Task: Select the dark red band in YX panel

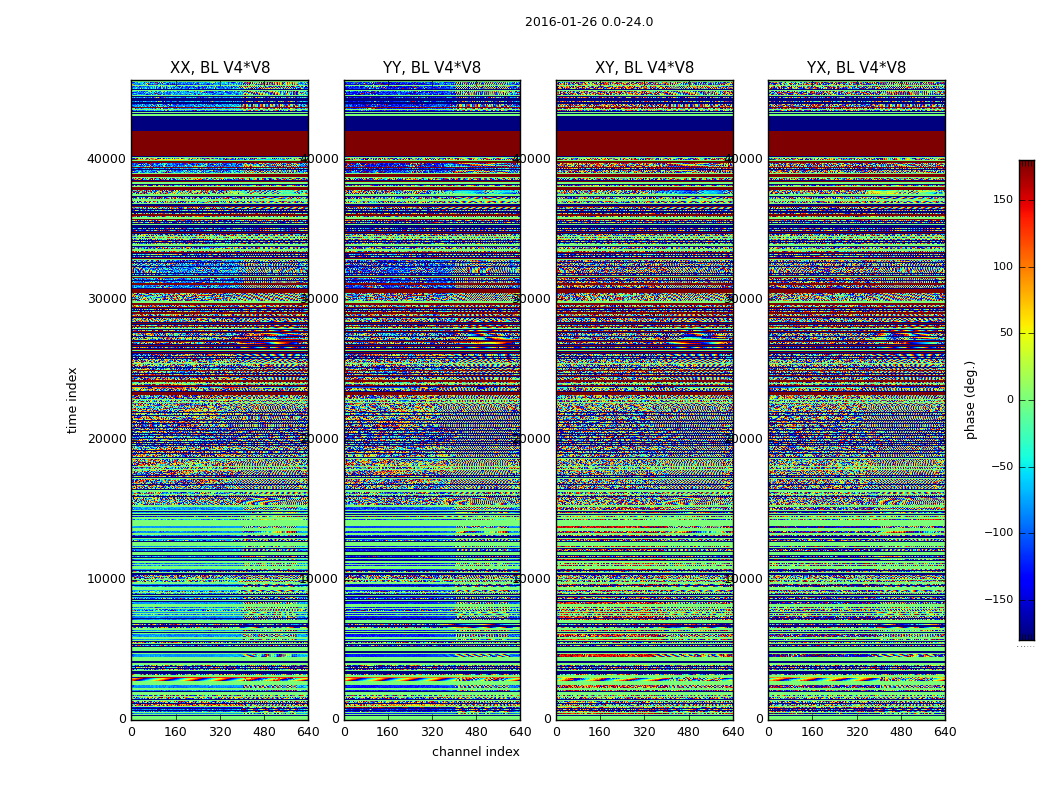Action: click(x=856, y=143)
